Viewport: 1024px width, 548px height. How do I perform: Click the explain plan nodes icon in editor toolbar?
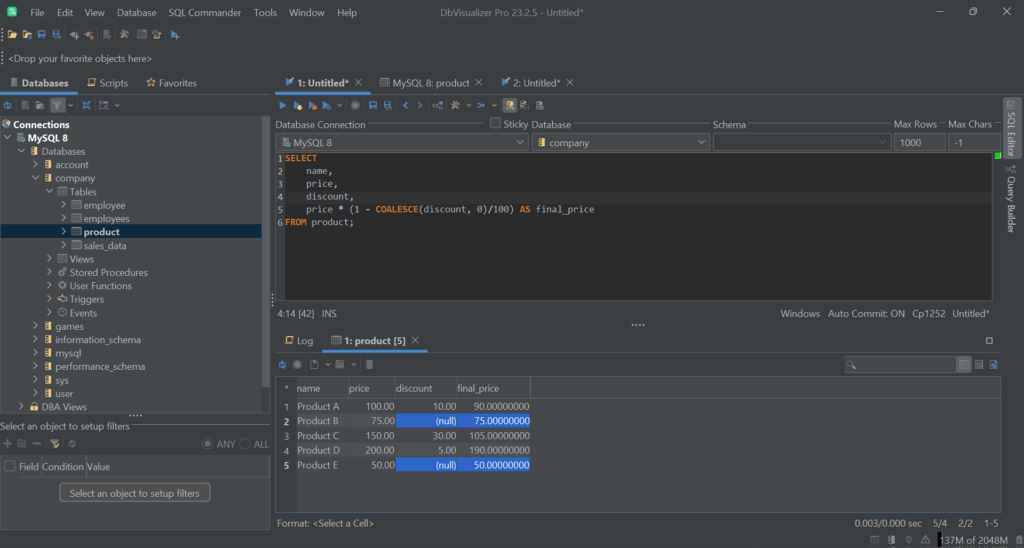click(x=438, y=105)
